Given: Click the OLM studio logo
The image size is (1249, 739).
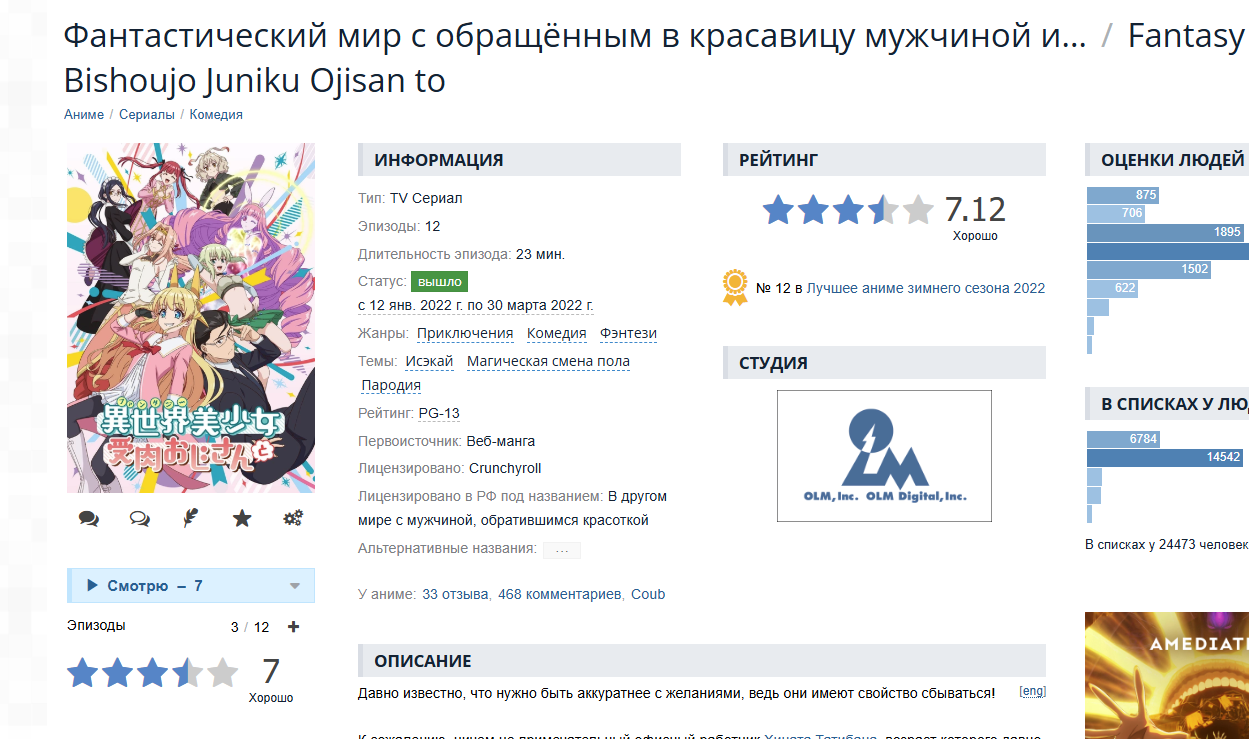Looking at the screenshot, I should (x=884, y=456).
